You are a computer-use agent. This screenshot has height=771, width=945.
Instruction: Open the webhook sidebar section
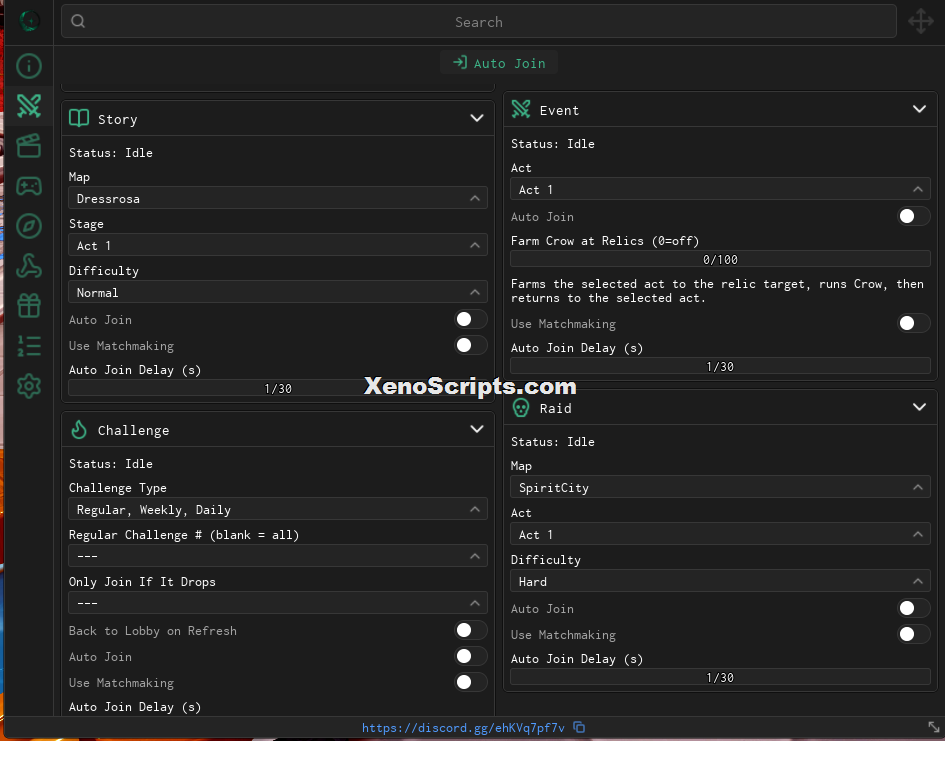click(x=28, y=266)
